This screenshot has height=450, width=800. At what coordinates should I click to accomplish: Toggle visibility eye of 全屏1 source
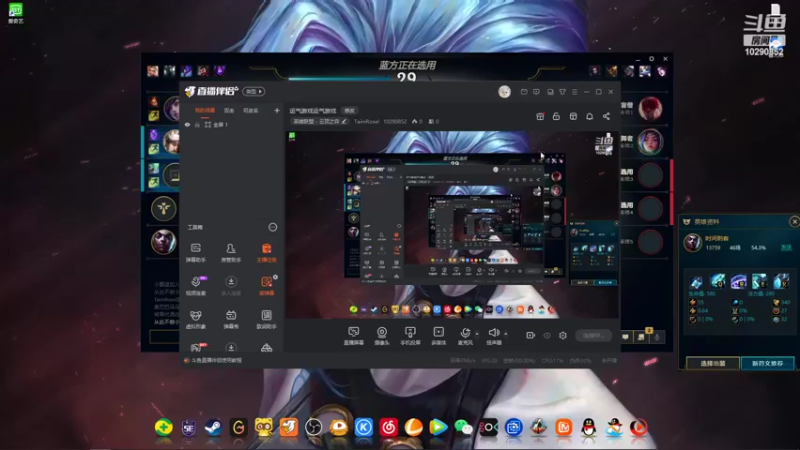coord(187,124)
